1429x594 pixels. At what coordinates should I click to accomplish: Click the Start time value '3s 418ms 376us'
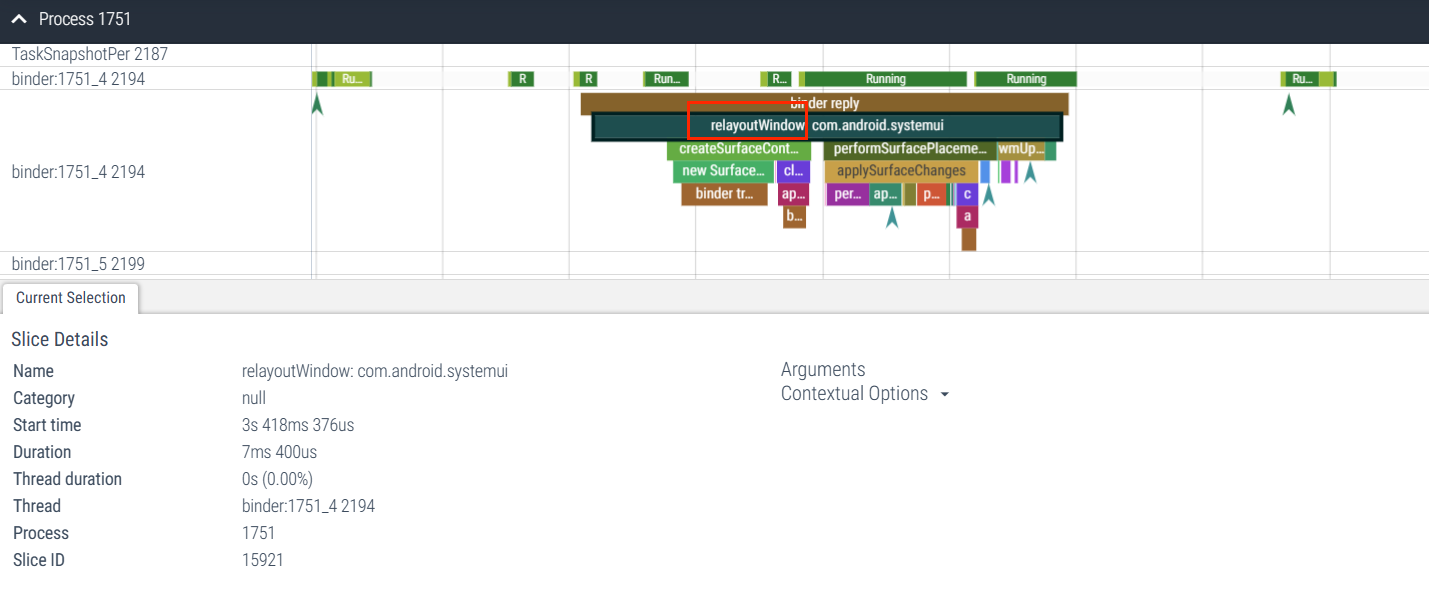tap(298, 425)
